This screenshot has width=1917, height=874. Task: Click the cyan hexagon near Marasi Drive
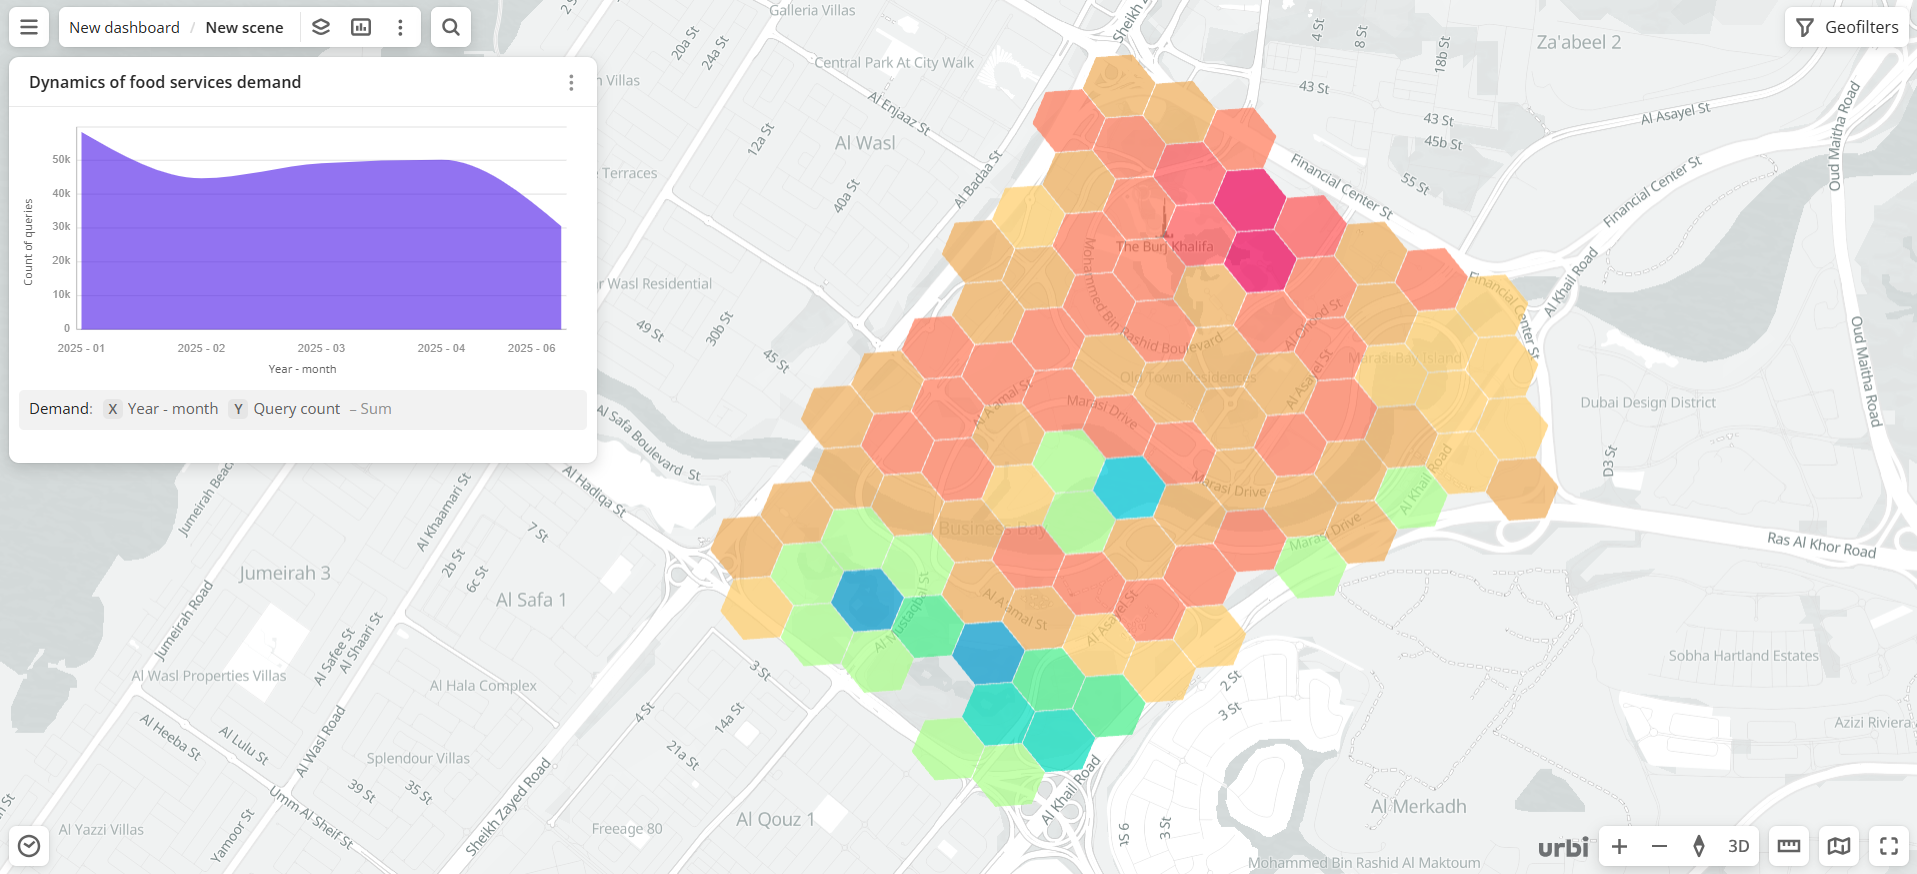click(x=1129, y=487)
